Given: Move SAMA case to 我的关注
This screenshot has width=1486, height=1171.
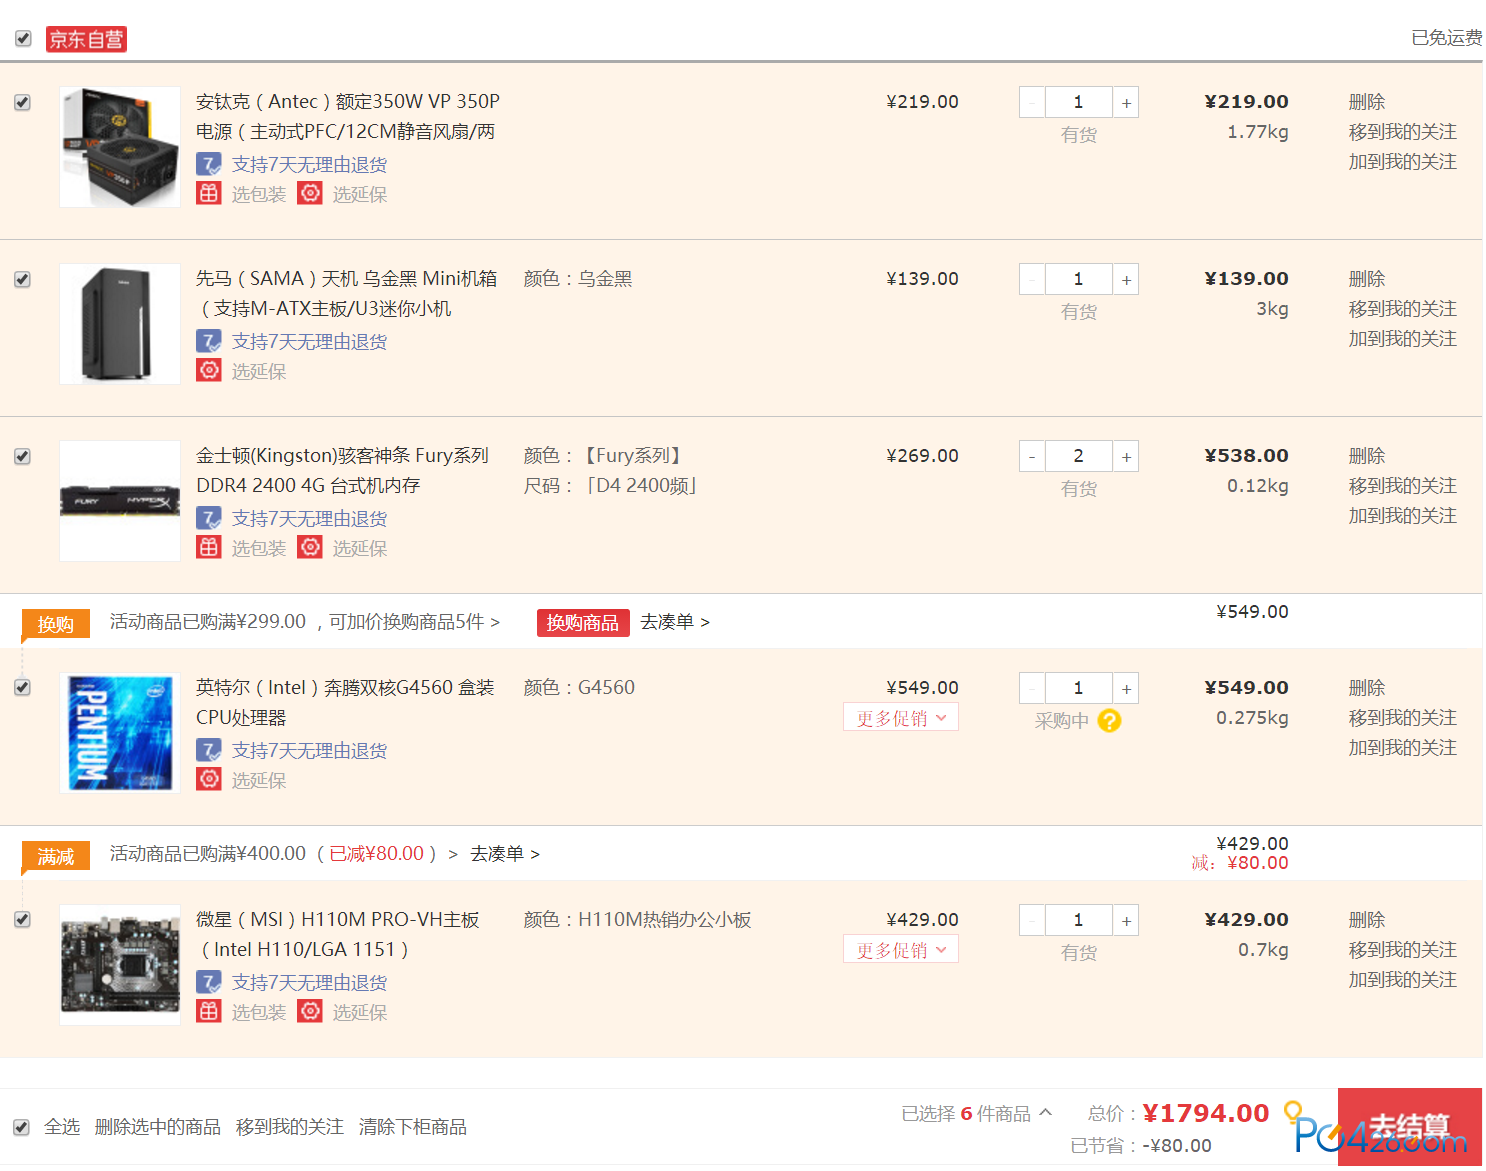Looking at the screenshot, I should (1403, 309).
